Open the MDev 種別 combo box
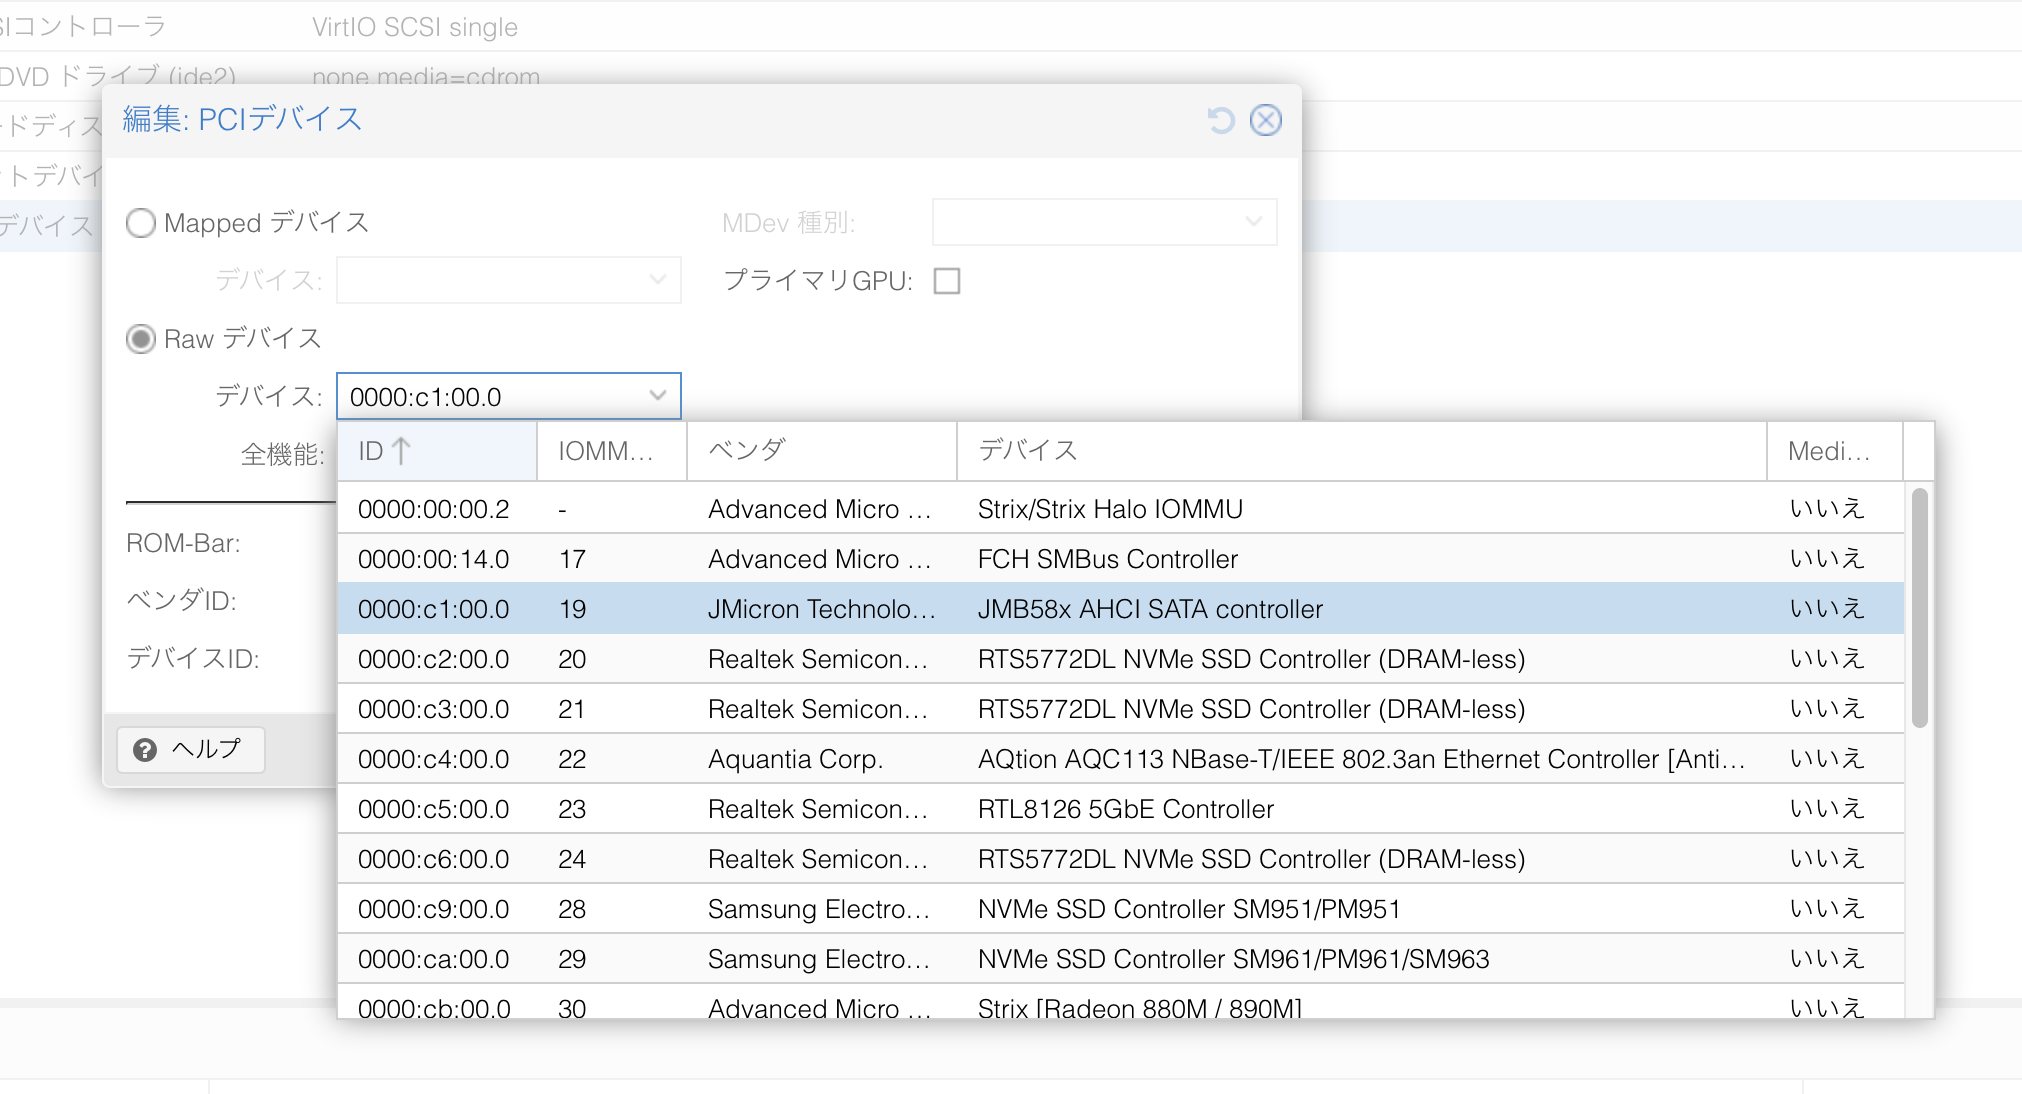This screenshot has height=1094, width=2022. pyautogui.click(x=1103, y=221)
